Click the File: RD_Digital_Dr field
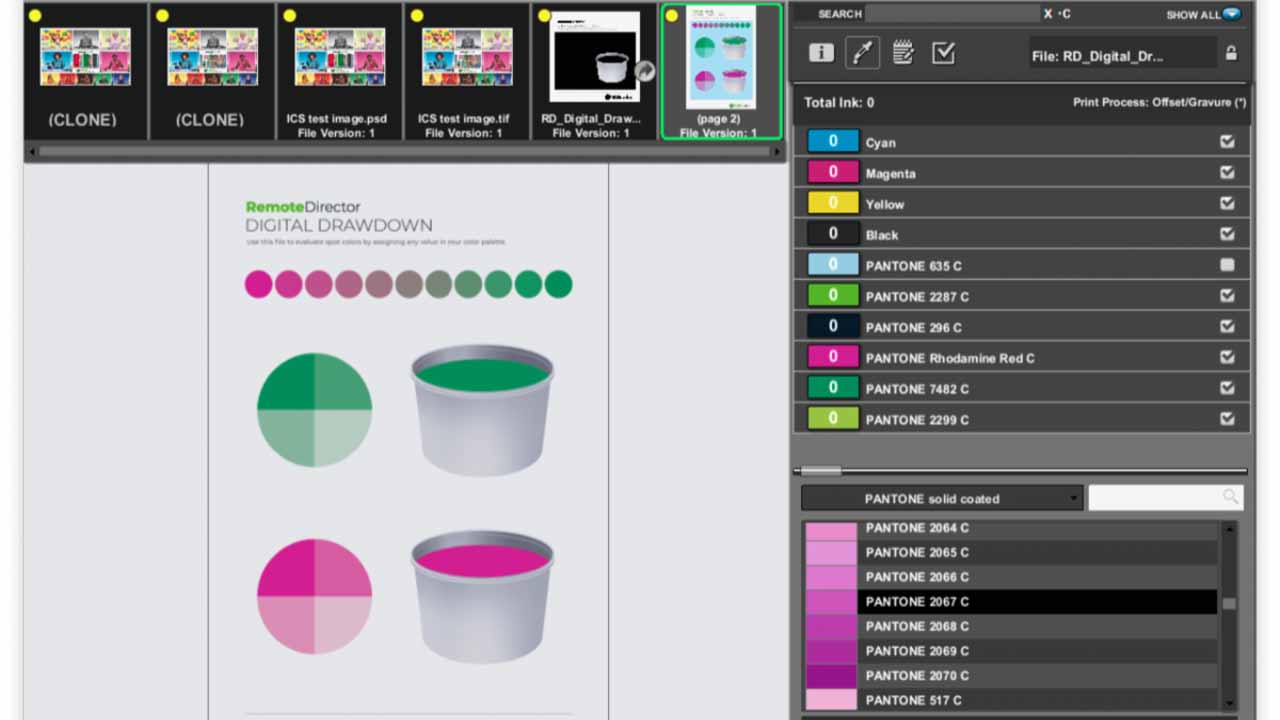Viewport: 1280px width, 720px height. 1122,54
